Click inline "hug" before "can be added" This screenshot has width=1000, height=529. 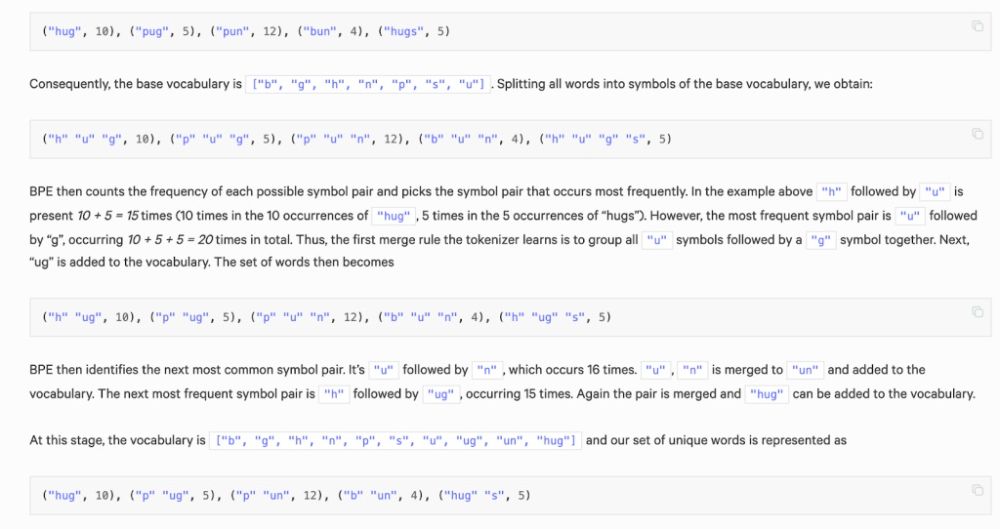point(767,394)
